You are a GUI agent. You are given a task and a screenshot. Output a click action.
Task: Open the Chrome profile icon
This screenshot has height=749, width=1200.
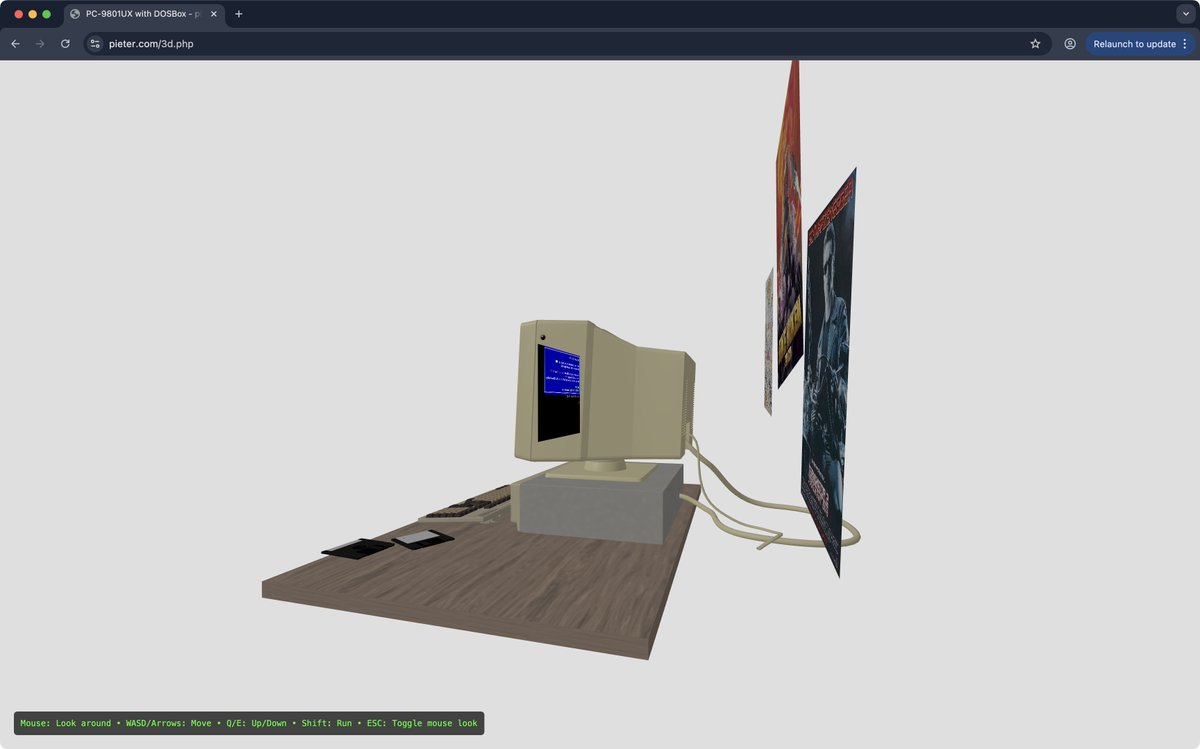pos(1070,44)
